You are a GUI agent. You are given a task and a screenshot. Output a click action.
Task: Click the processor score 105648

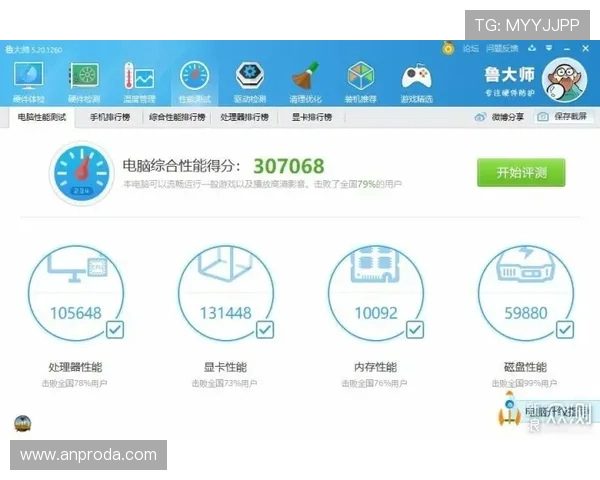(x=76, y=313)
